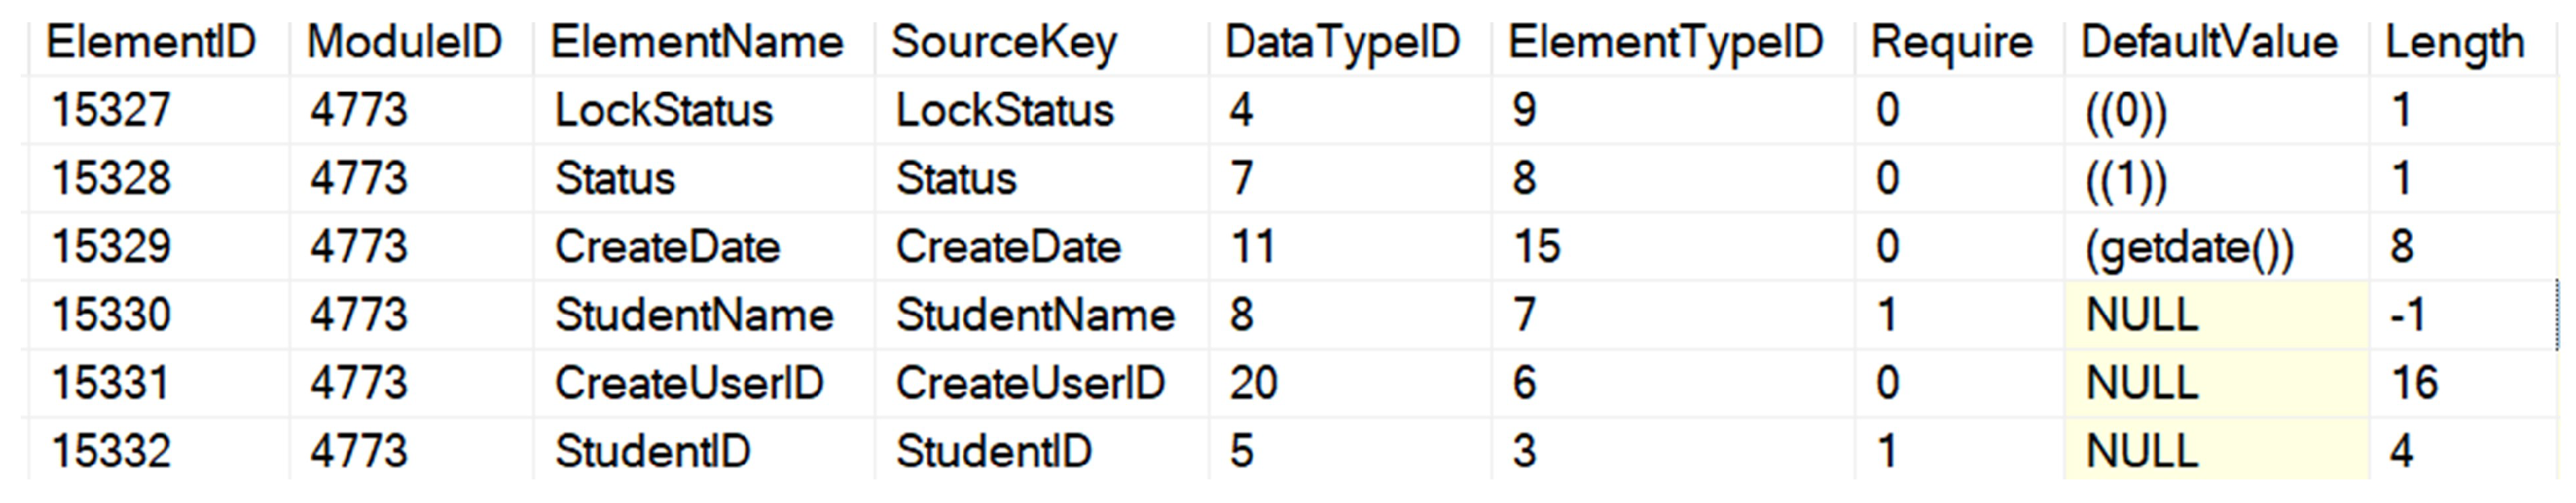Image resolution: width=2576 pixels, height=503 pixels.
Task: Click the ElementName column header
Action: tap(697, 43)
